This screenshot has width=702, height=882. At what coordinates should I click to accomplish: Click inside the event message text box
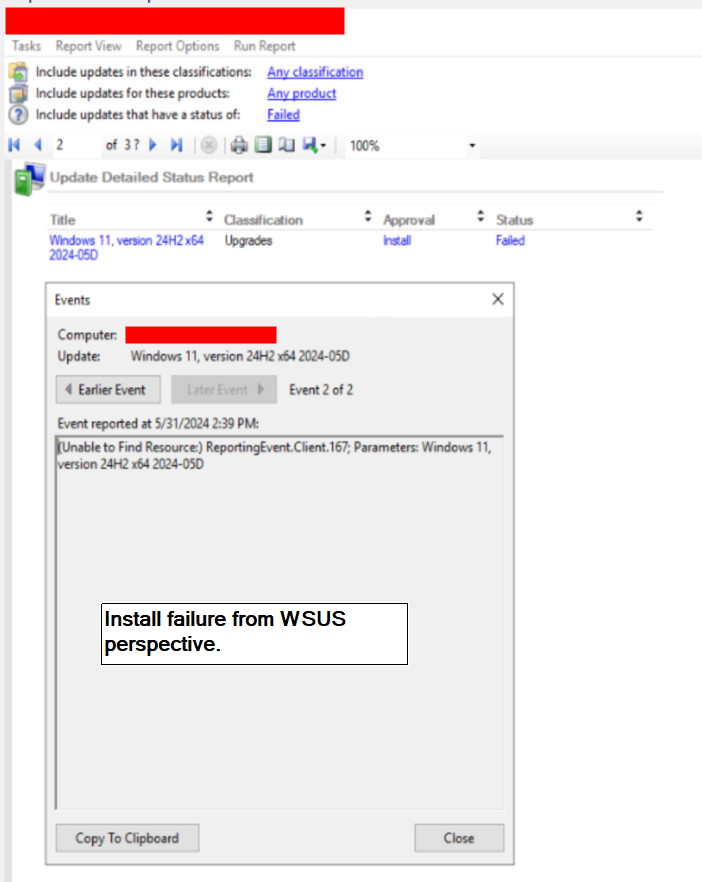[280, 622]
